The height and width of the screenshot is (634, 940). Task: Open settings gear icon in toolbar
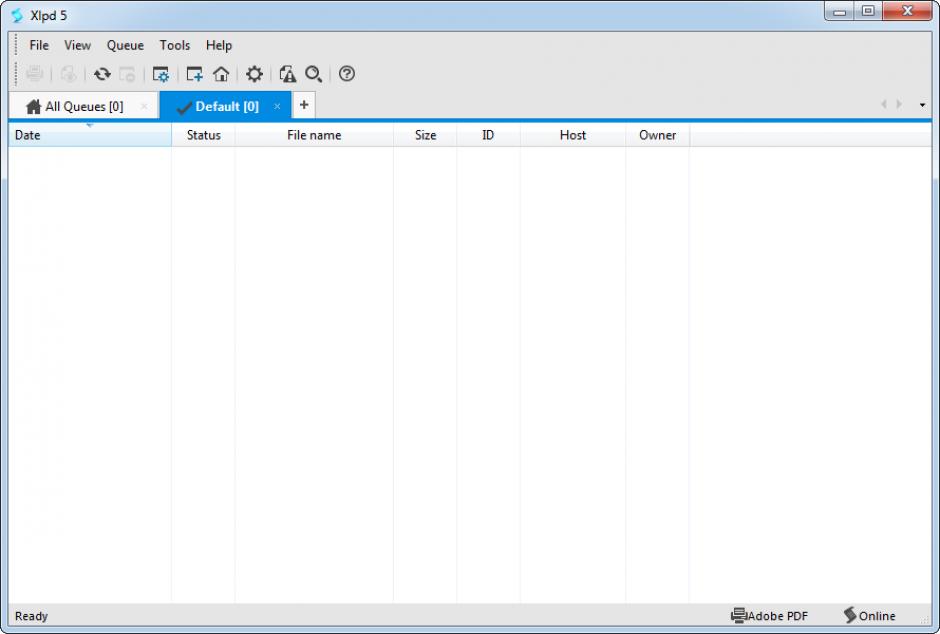(x=254, y=74)
